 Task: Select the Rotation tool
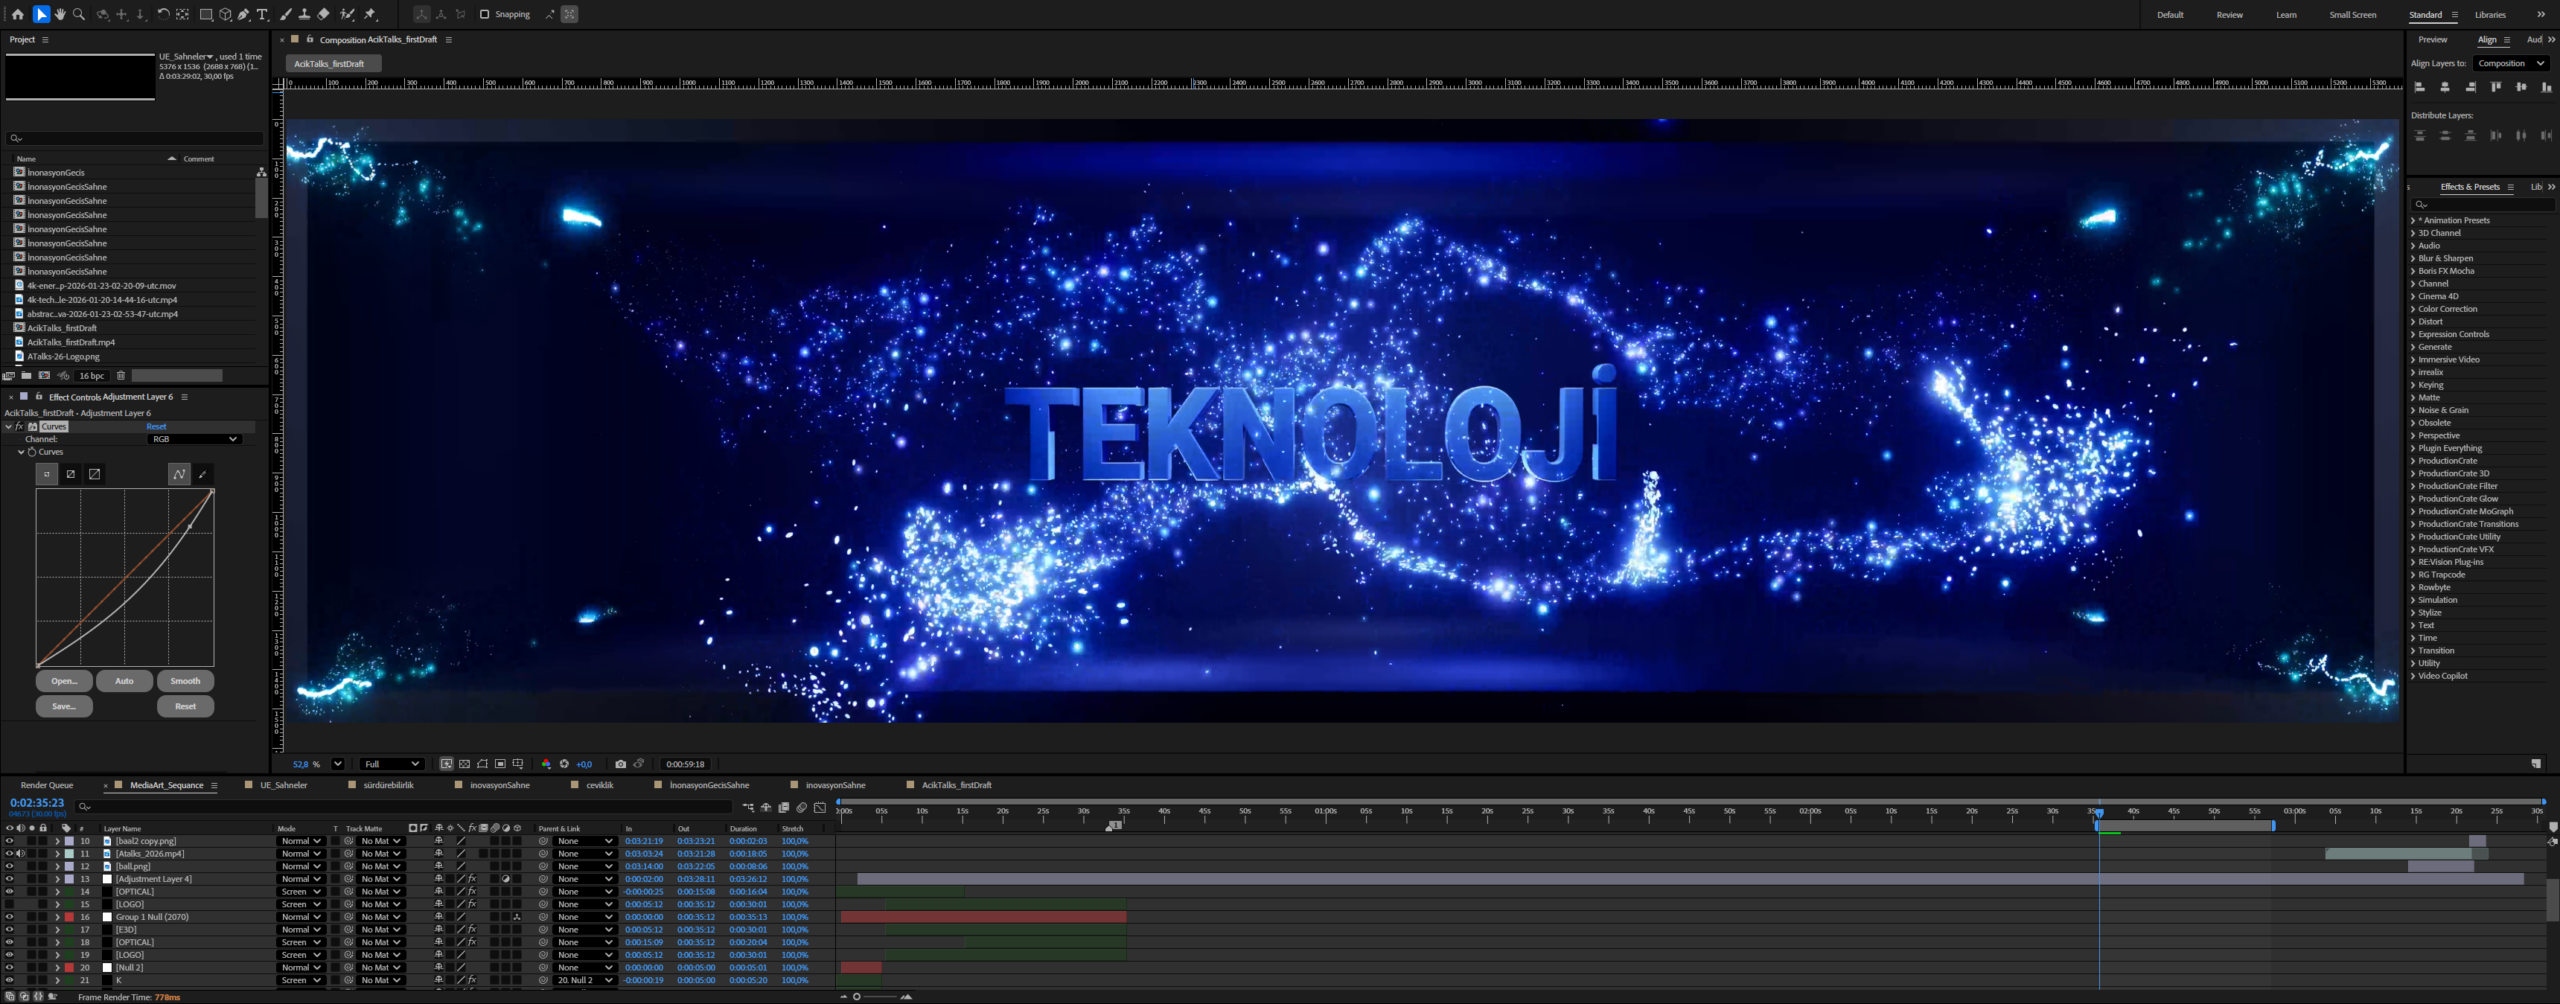pos(163,14)
